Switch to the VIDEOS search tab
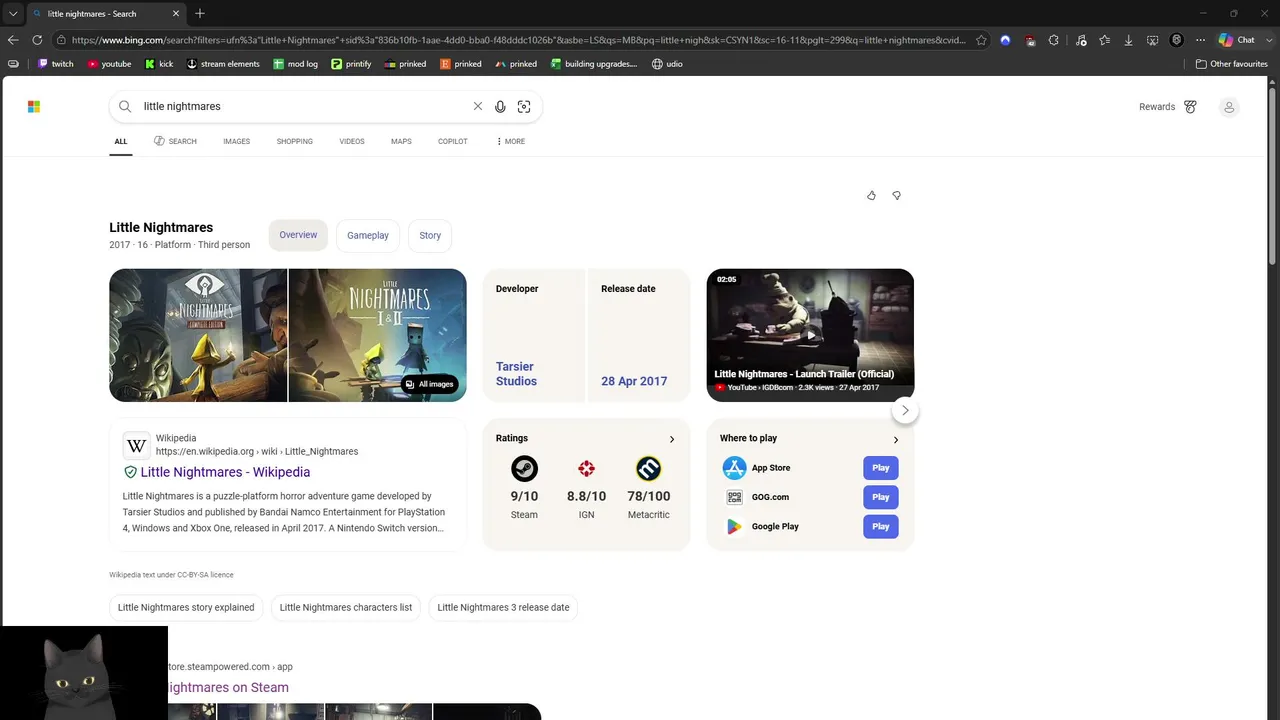The image size is (1280, 720). [352, 141]
